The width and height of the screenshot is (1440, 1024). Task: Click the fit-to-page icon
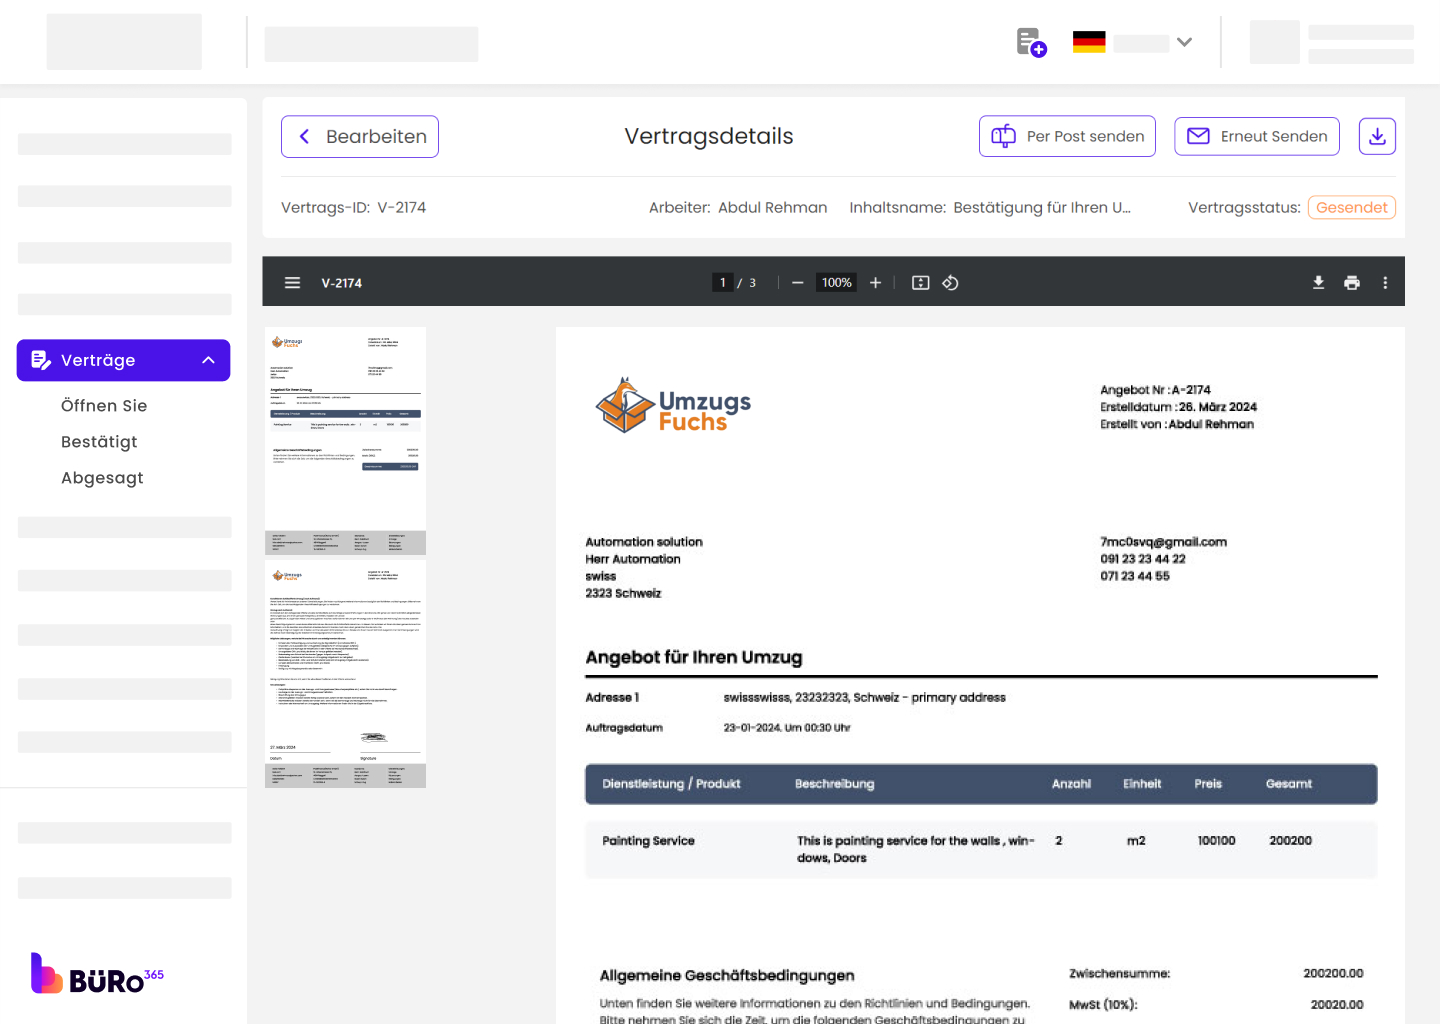pos(920,283)
